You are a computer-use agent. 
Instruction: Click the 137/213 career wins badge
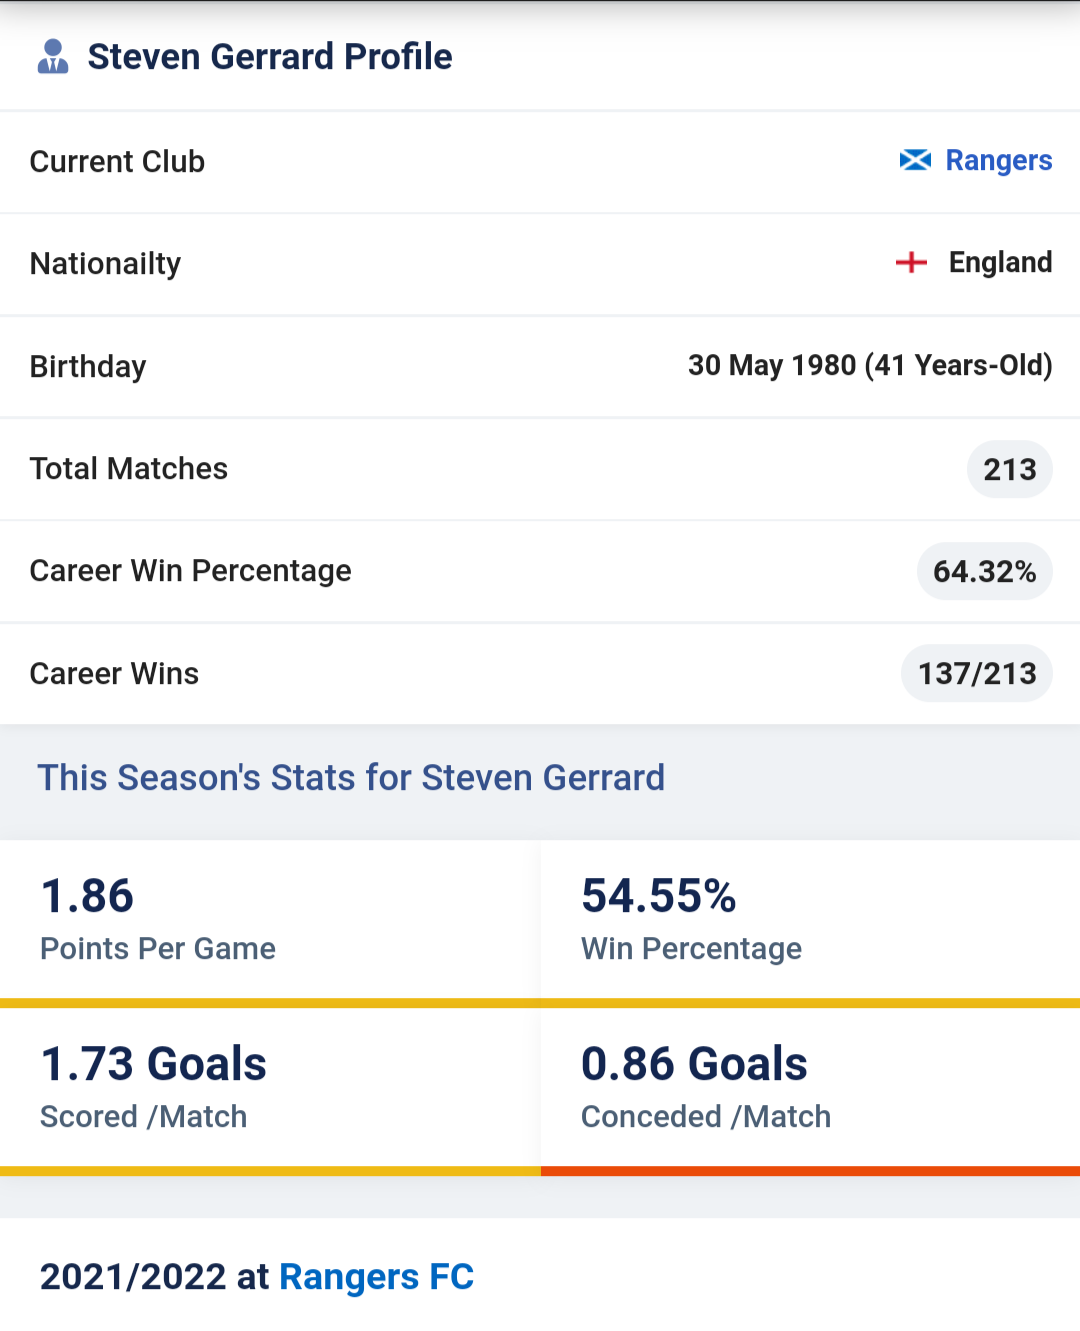coord(977,673)
